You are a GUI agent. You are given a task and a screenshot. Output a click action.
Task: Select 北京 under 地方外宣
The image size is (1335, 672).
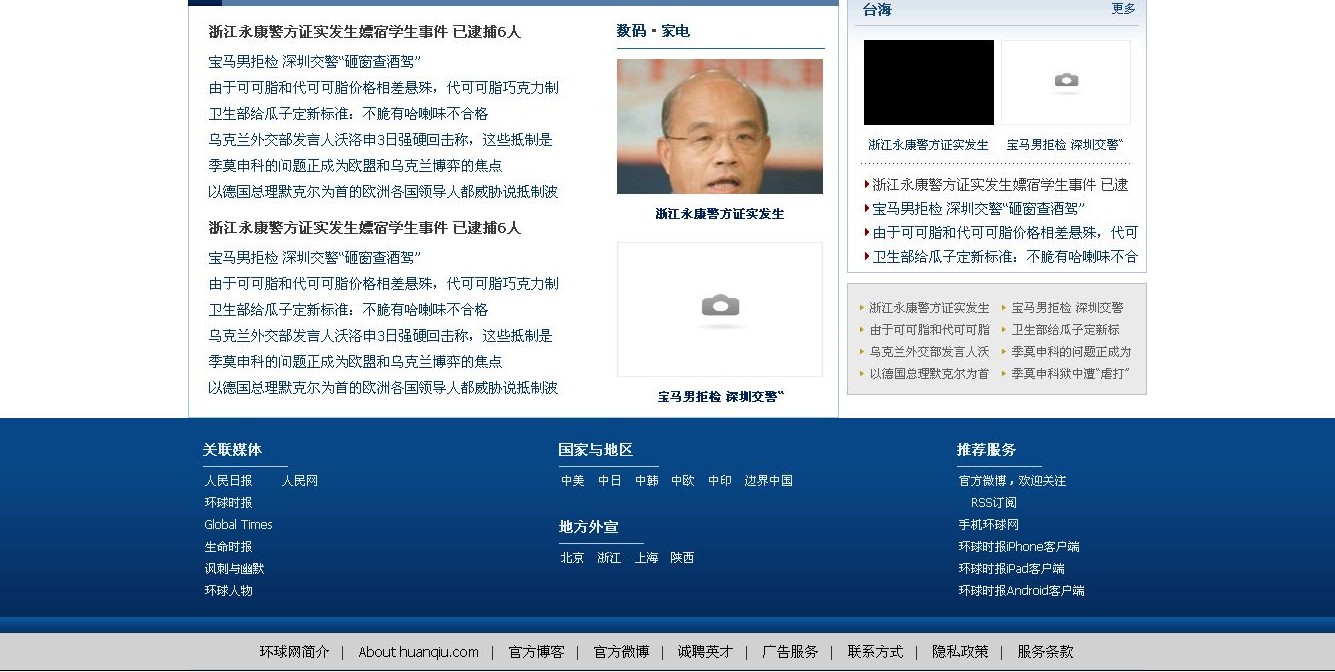coord(571,558)
